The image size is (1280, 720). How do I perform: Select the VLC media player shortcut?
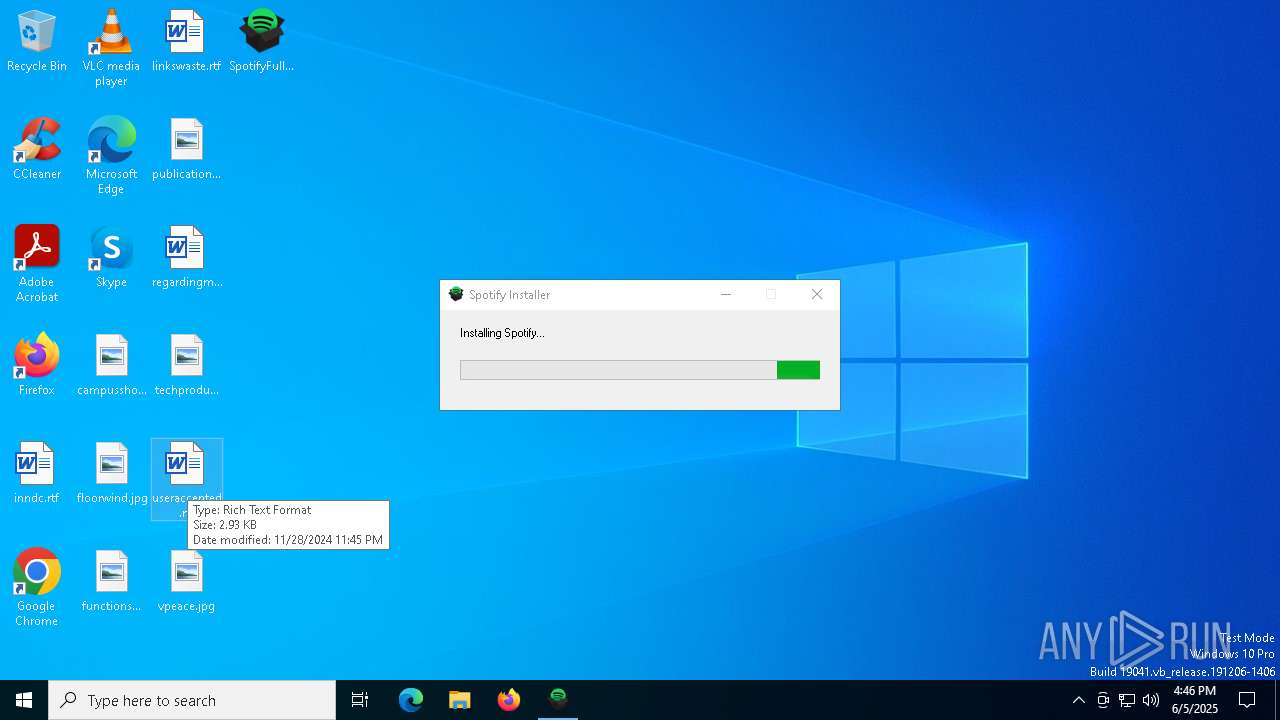[111, 48]
